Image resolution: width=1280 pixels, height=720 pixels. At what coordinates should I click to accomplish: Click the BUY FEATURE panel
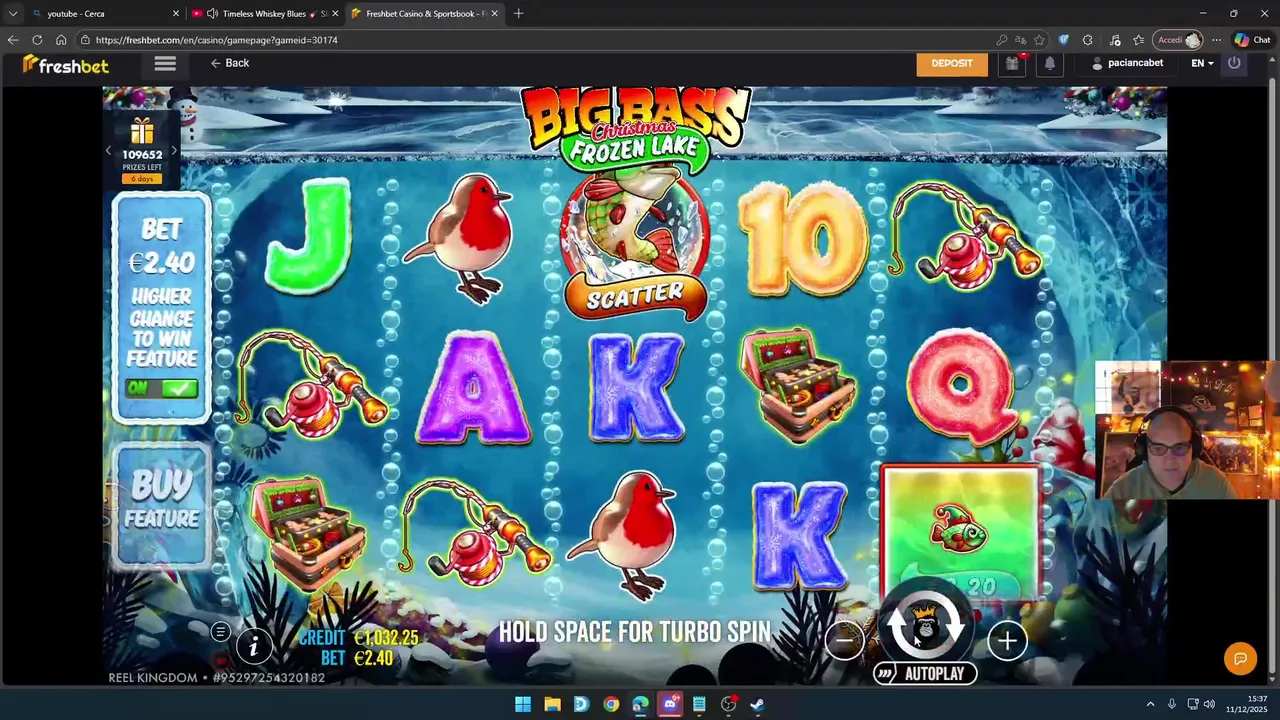(162, 505)
